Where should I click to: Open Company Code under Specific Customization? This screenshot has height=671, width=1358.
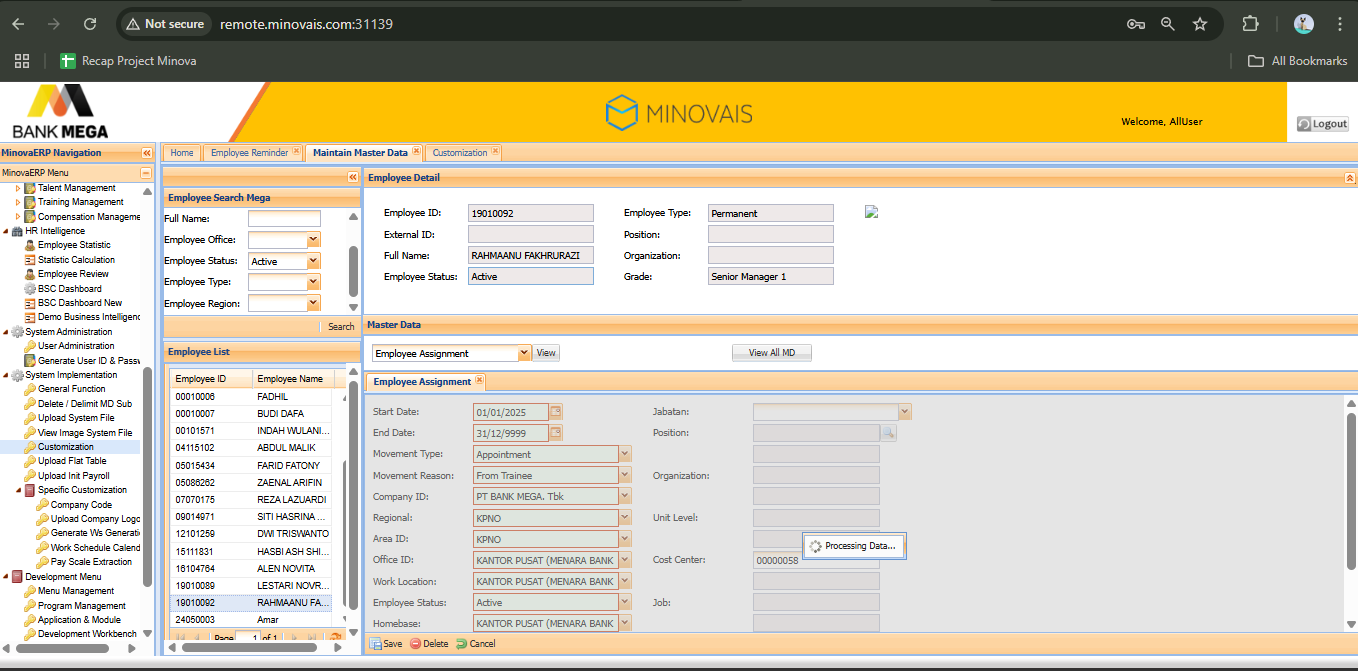pos(81,505)
